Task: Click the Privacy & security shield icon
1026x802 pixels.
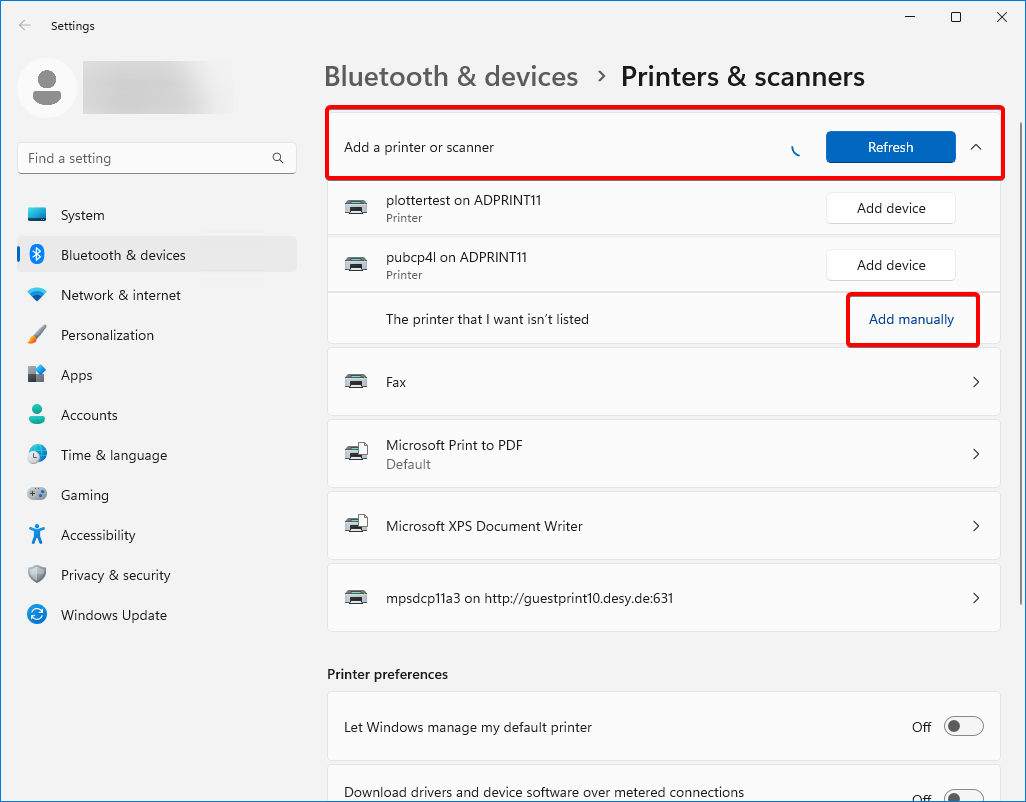Action: [37, 575]
